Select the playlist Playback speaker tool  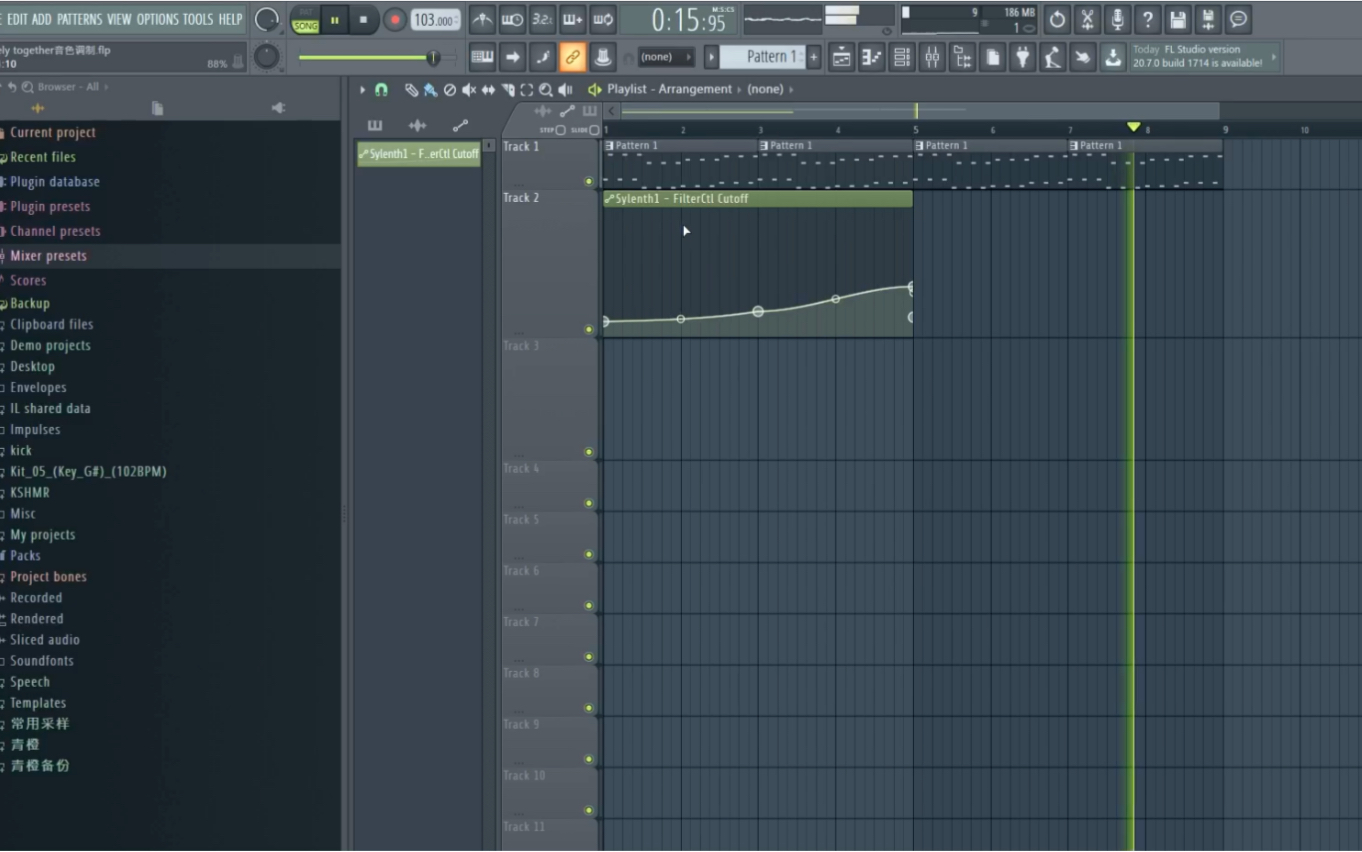[565, 90]
